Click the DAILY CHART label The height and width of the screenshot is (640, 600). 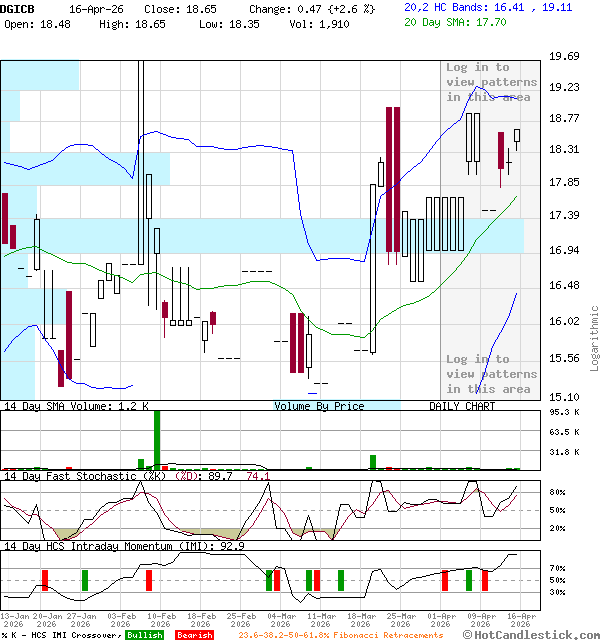pos(462,406)
